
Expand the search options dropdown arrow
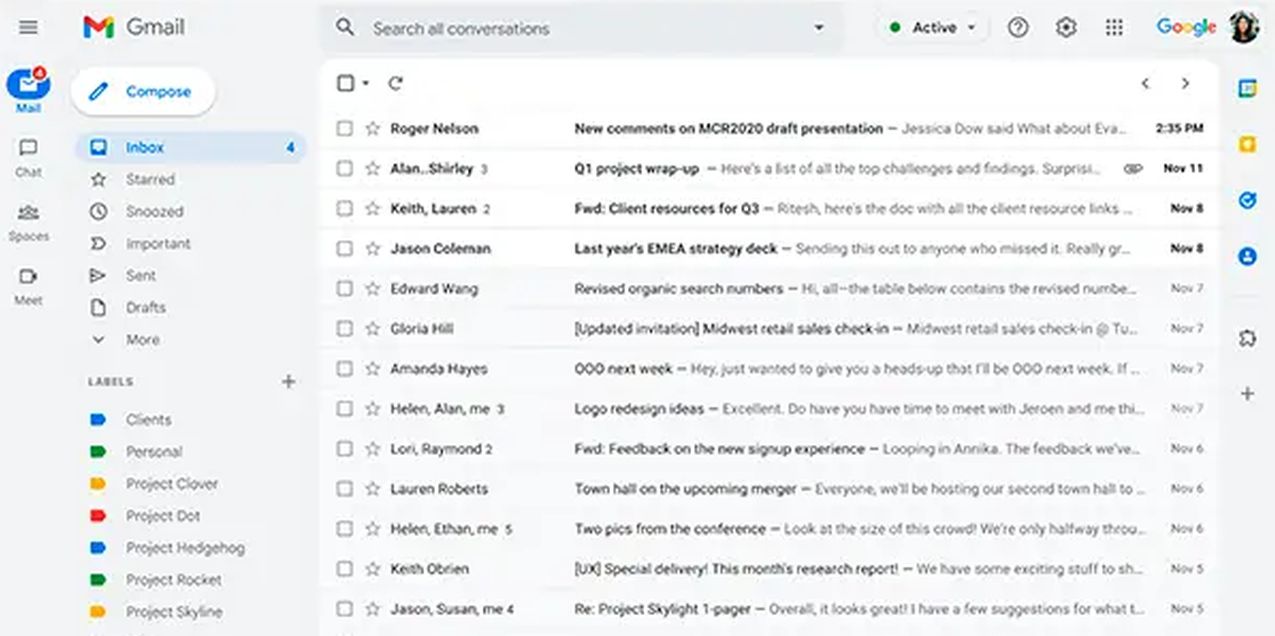(x=819, y=28)
